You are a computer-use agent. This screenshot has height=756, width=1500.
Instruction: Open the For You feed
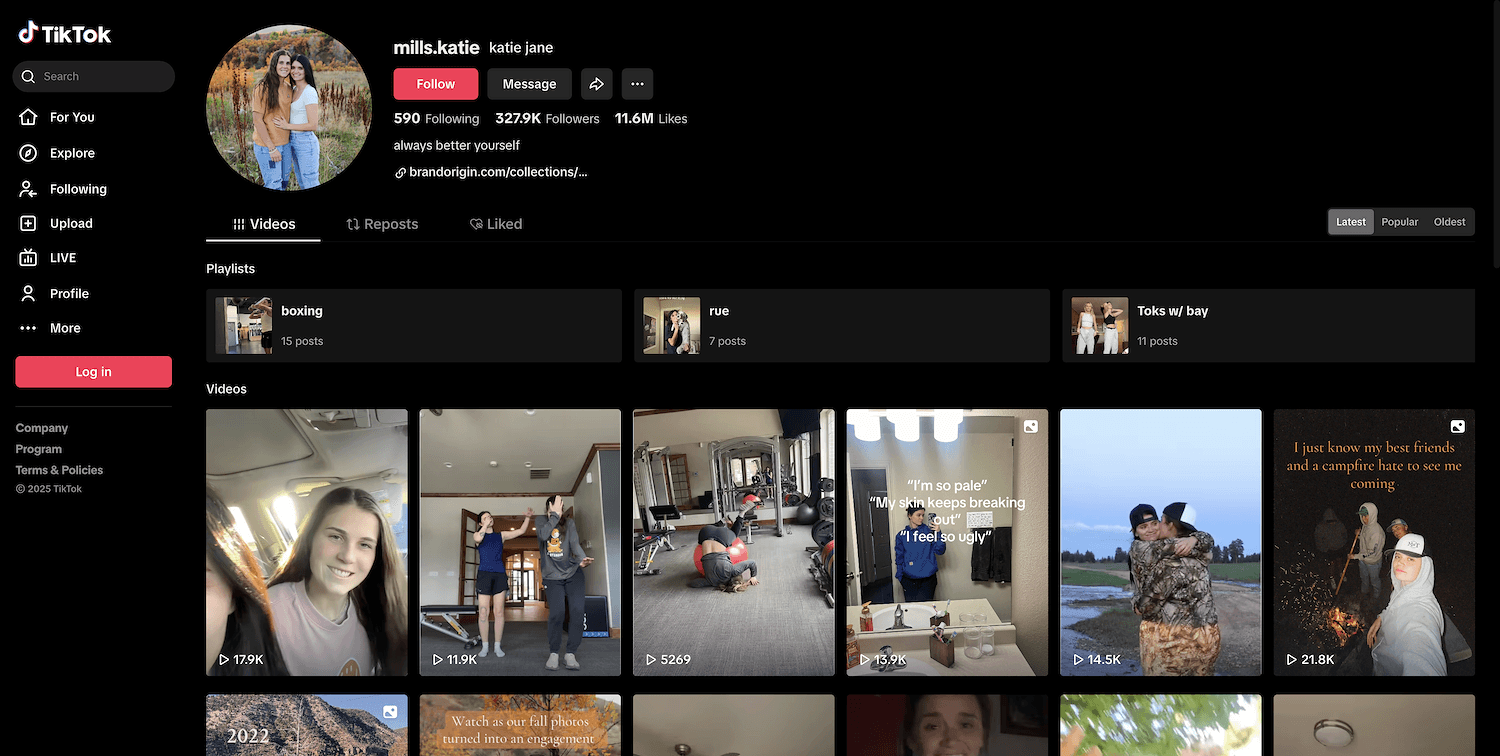[71, 117]
